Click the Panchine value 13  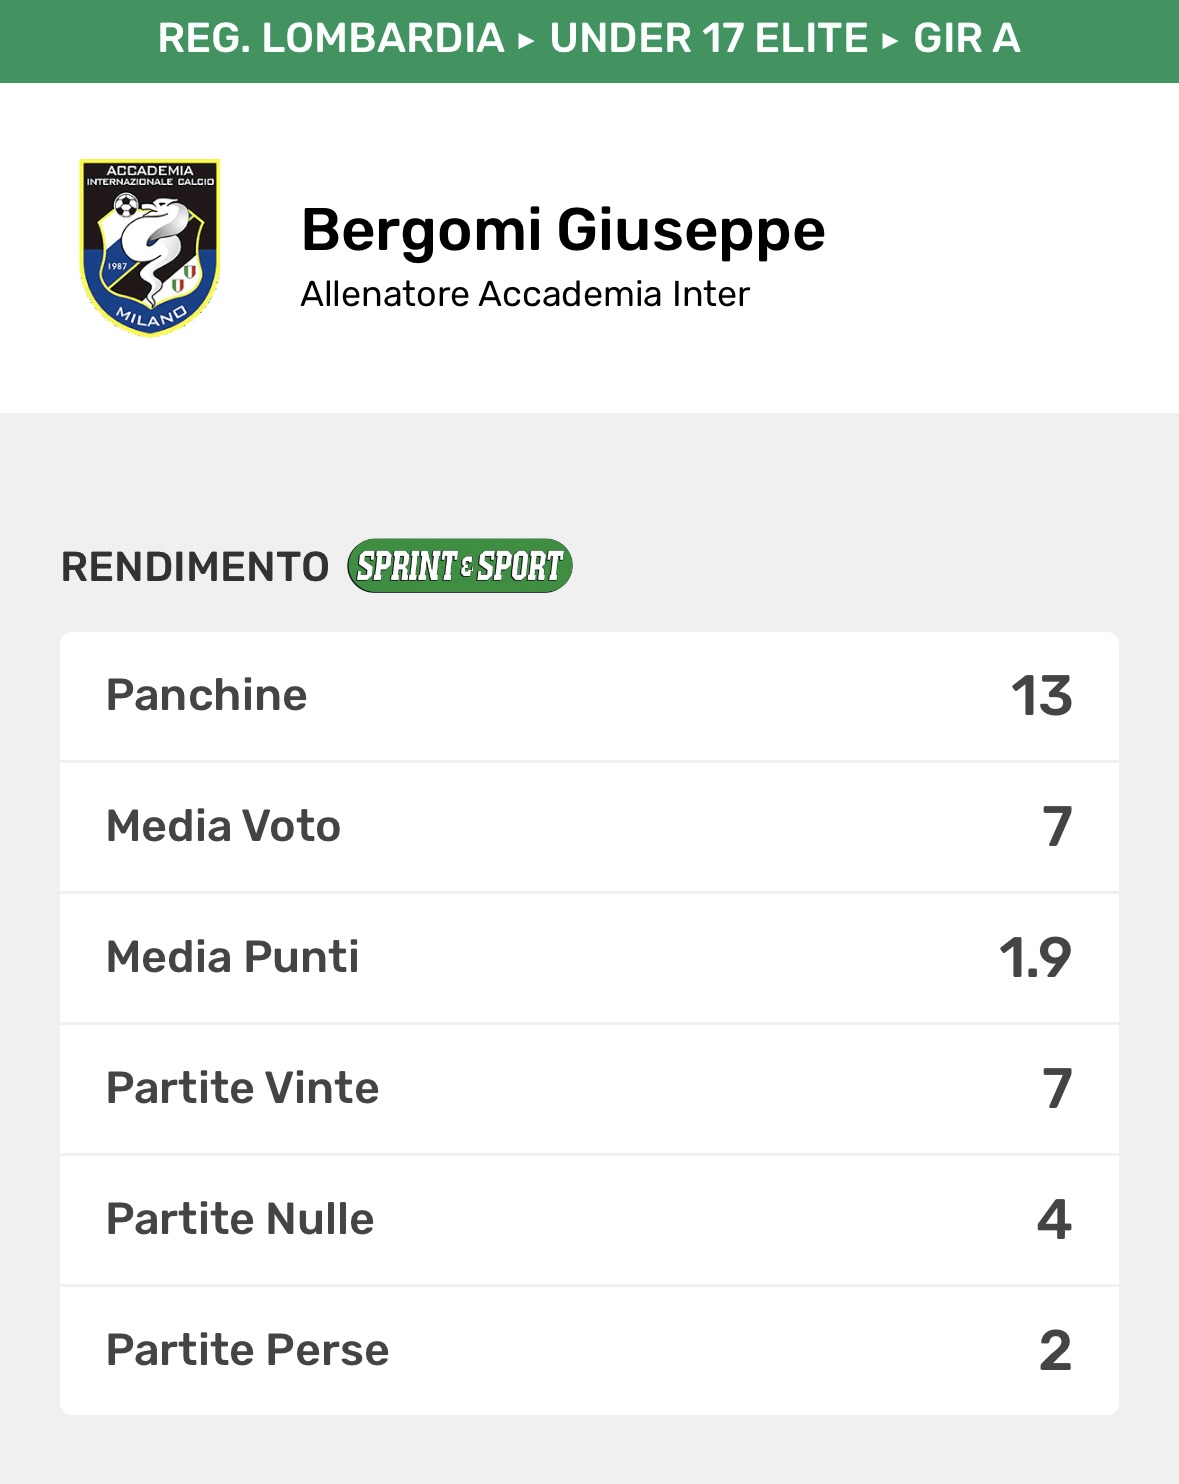pyautogui.click(x=1041, y=696)
